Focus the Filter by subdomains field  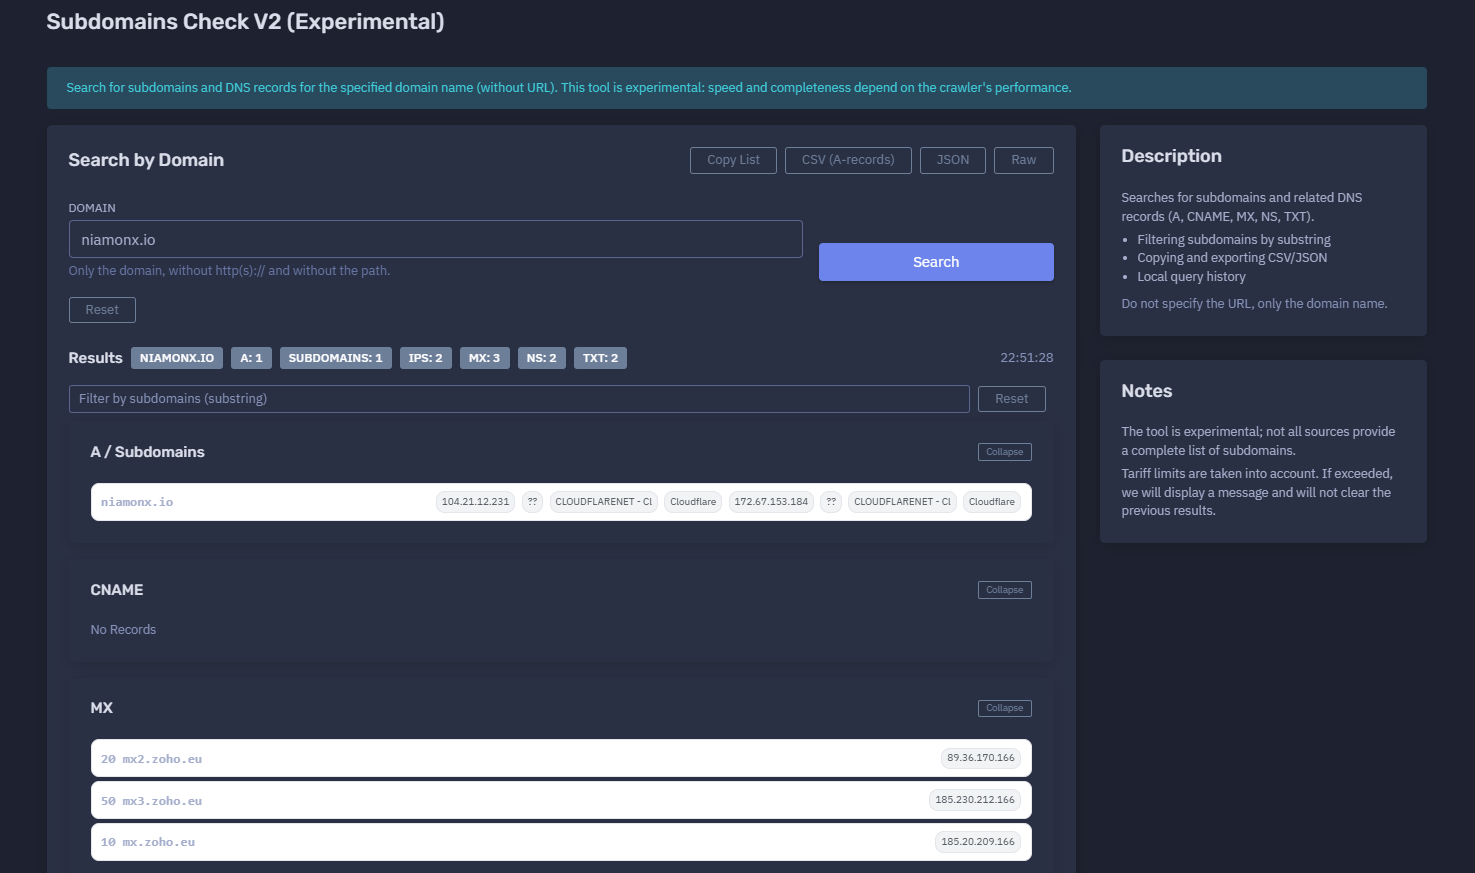[x=519, y=399]
